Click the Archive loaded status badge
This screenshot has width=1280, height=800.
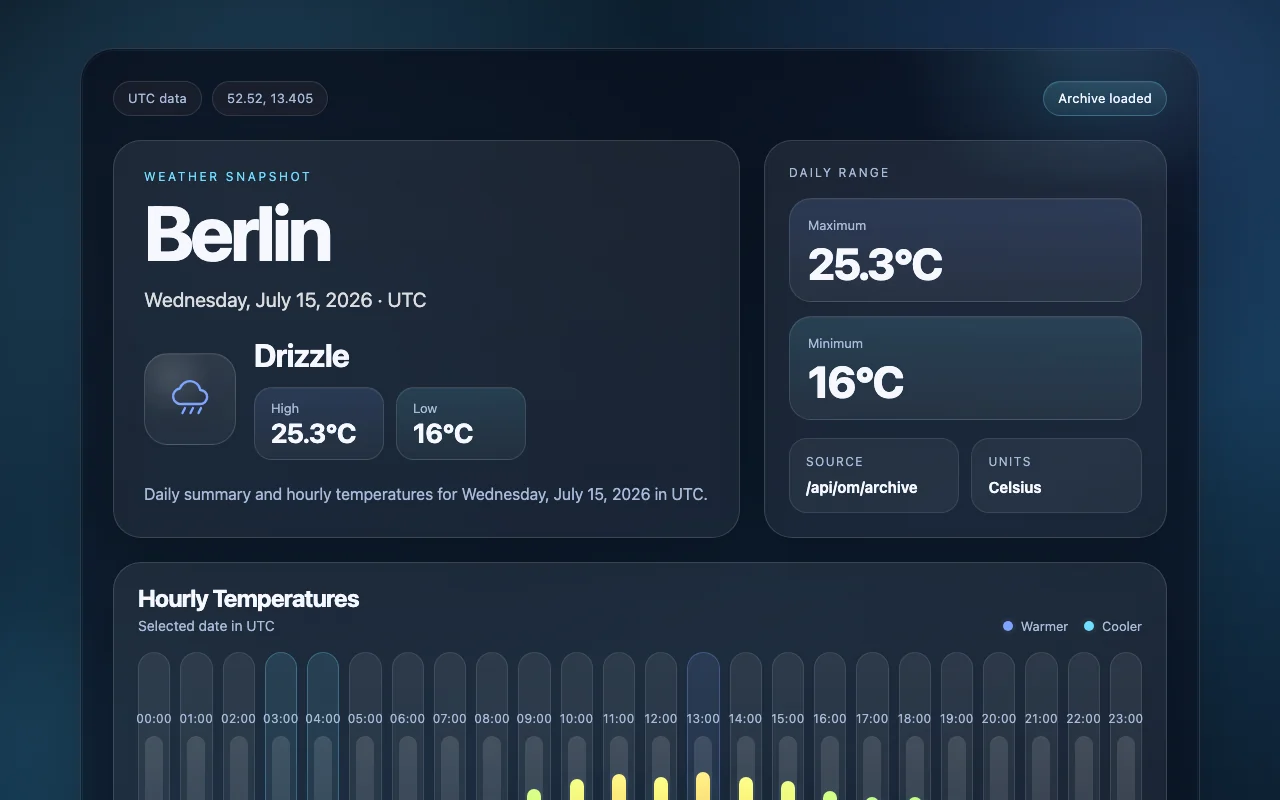pyautogui.click(x=1105, y=98)
